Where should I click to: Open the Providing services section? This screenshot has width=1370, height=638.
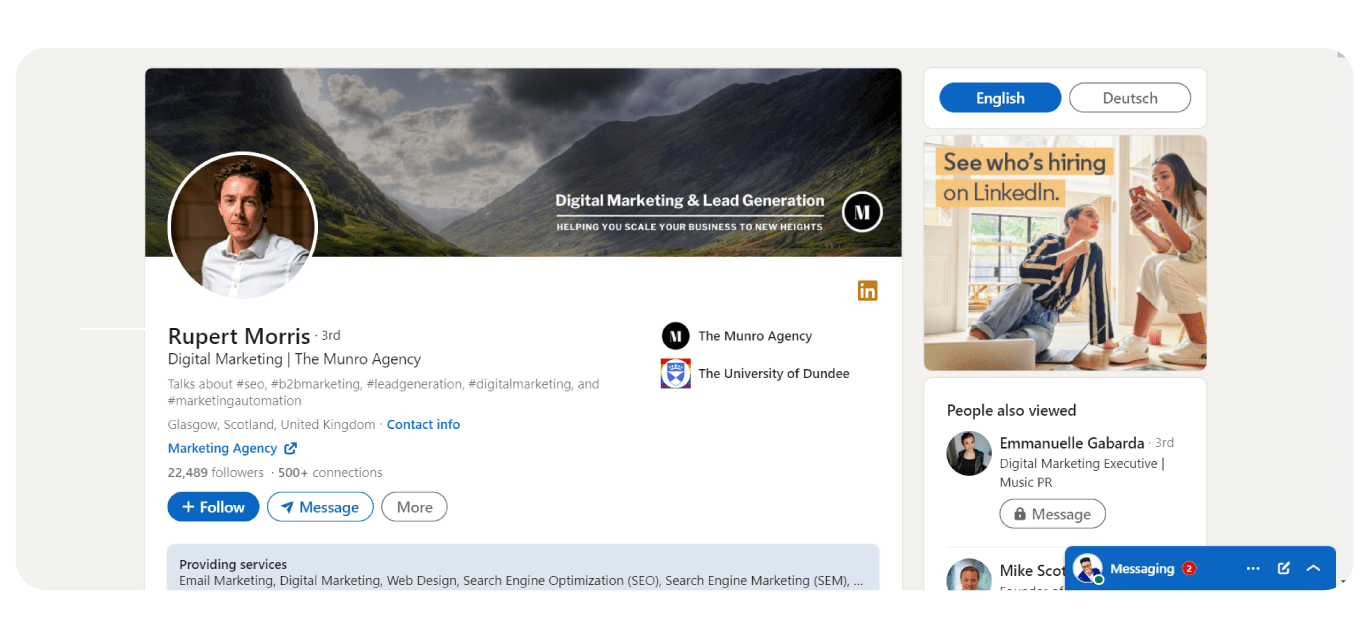523,567
